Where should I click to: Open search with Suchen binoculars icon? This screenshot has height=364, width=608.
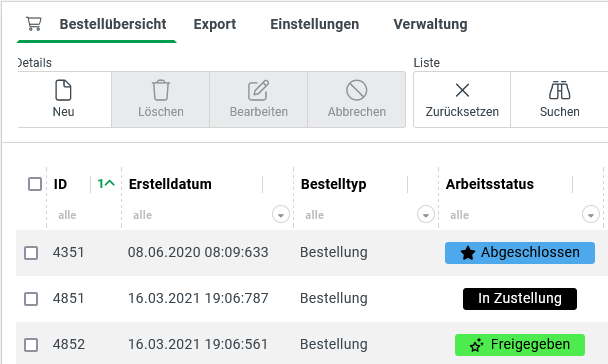(x=560, y=90)
